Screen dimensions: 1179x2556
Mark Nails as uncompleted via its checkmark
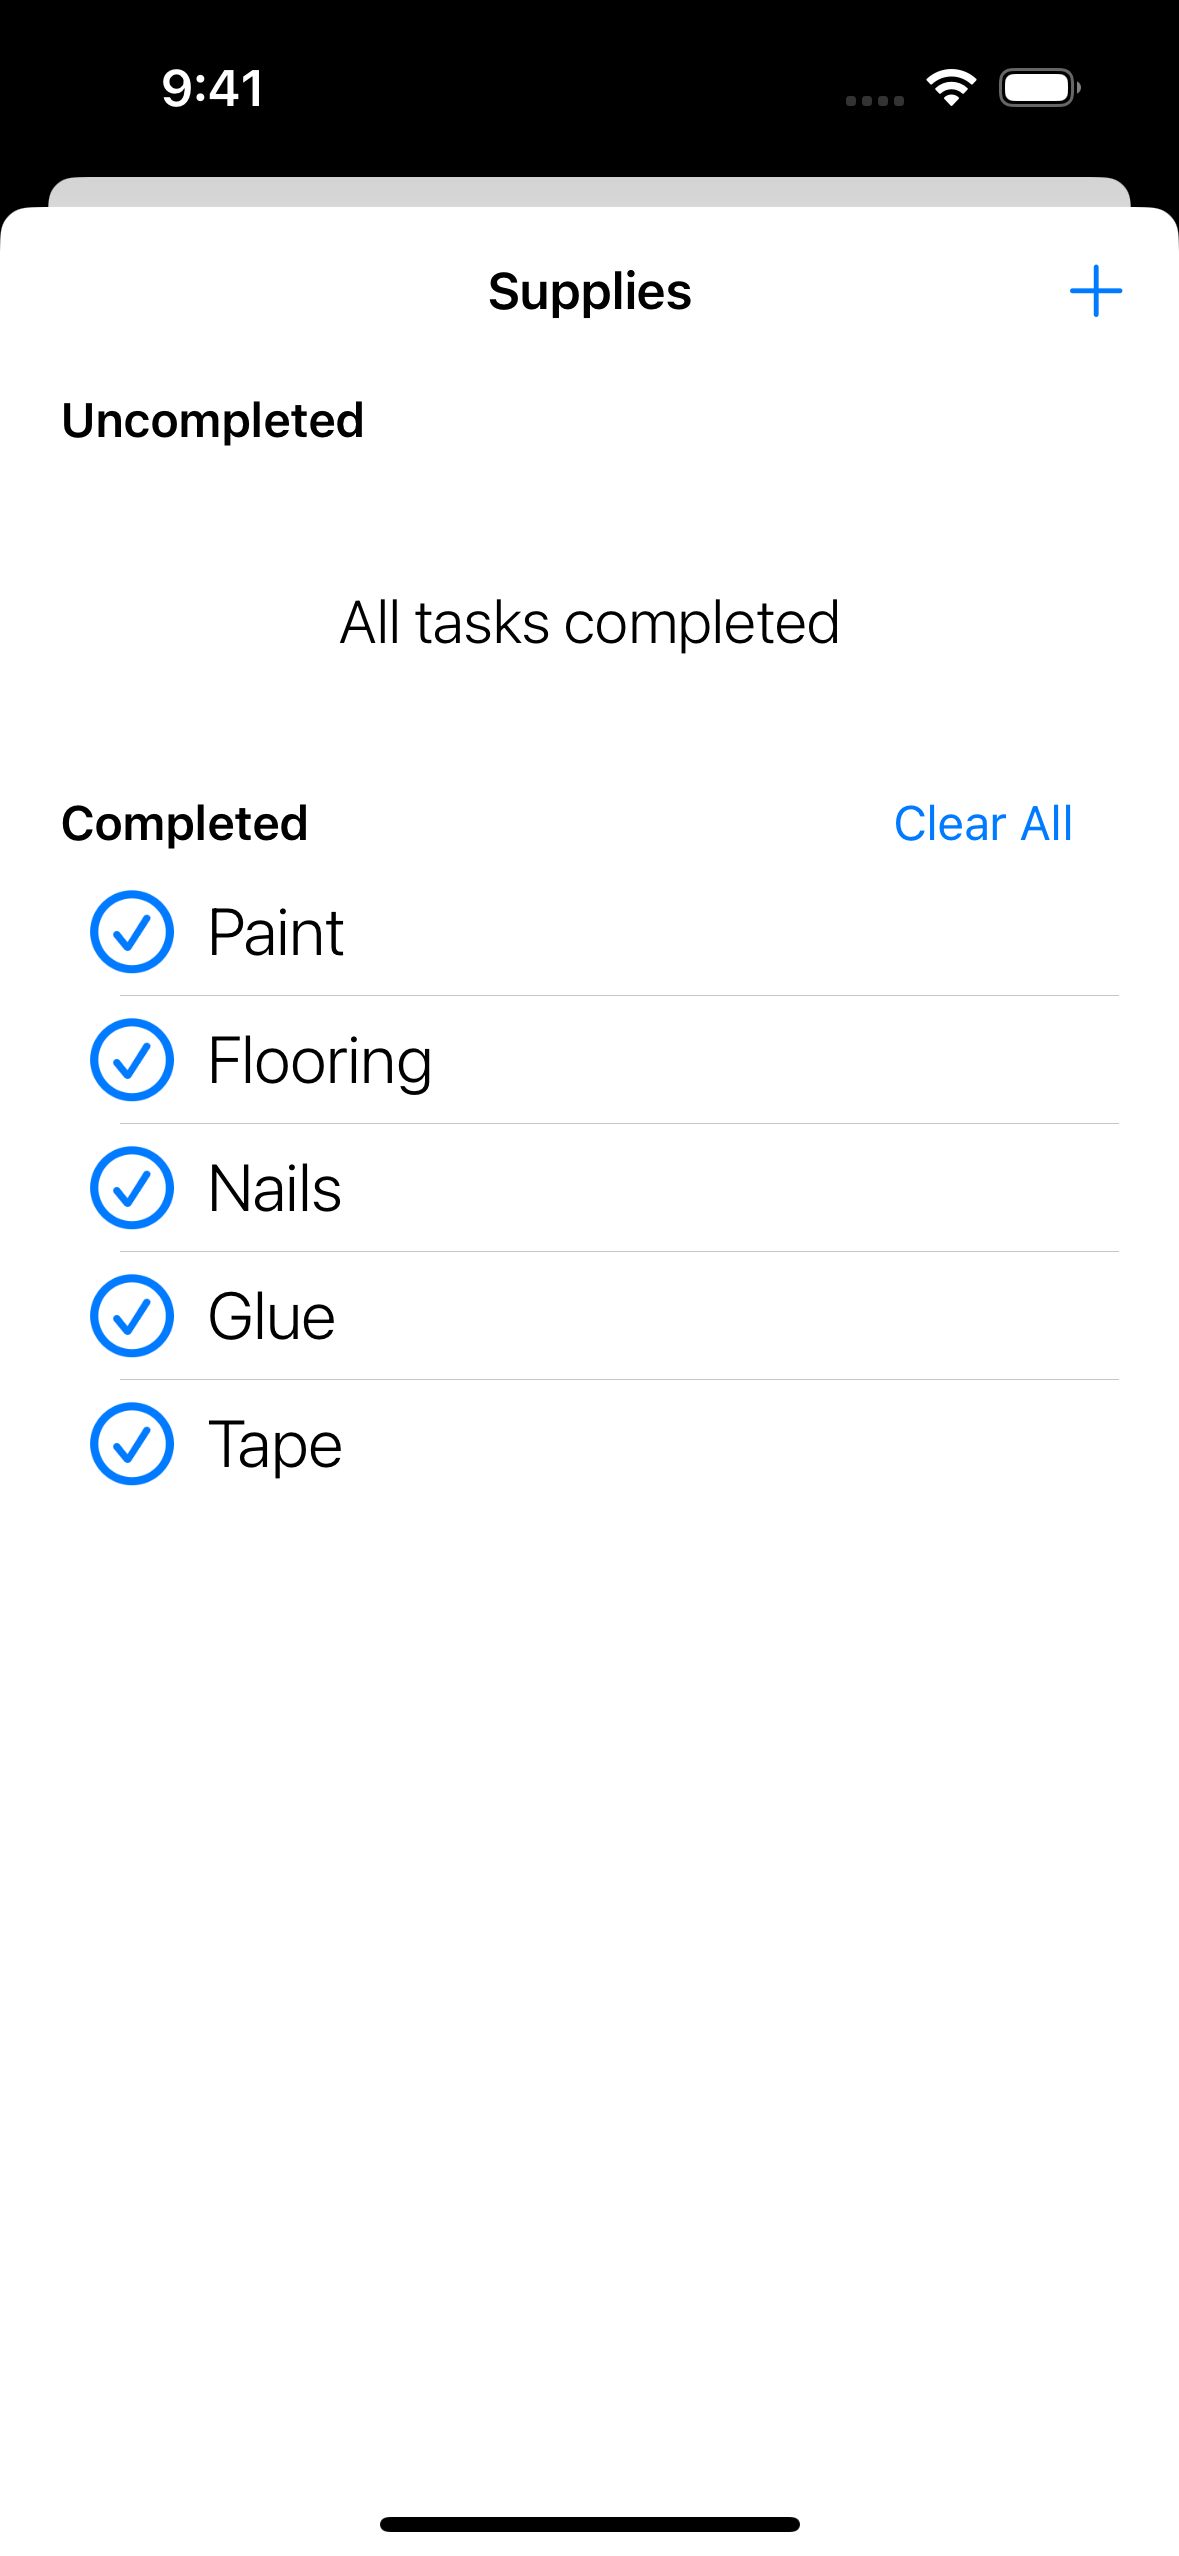tap(132, 1188)
